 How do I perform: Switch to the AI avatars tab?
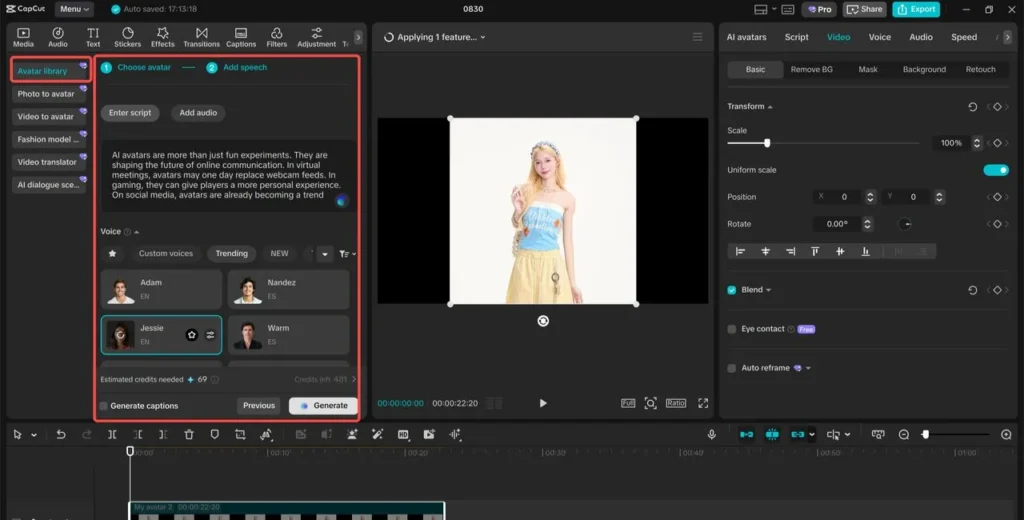(x=746, y=37)
